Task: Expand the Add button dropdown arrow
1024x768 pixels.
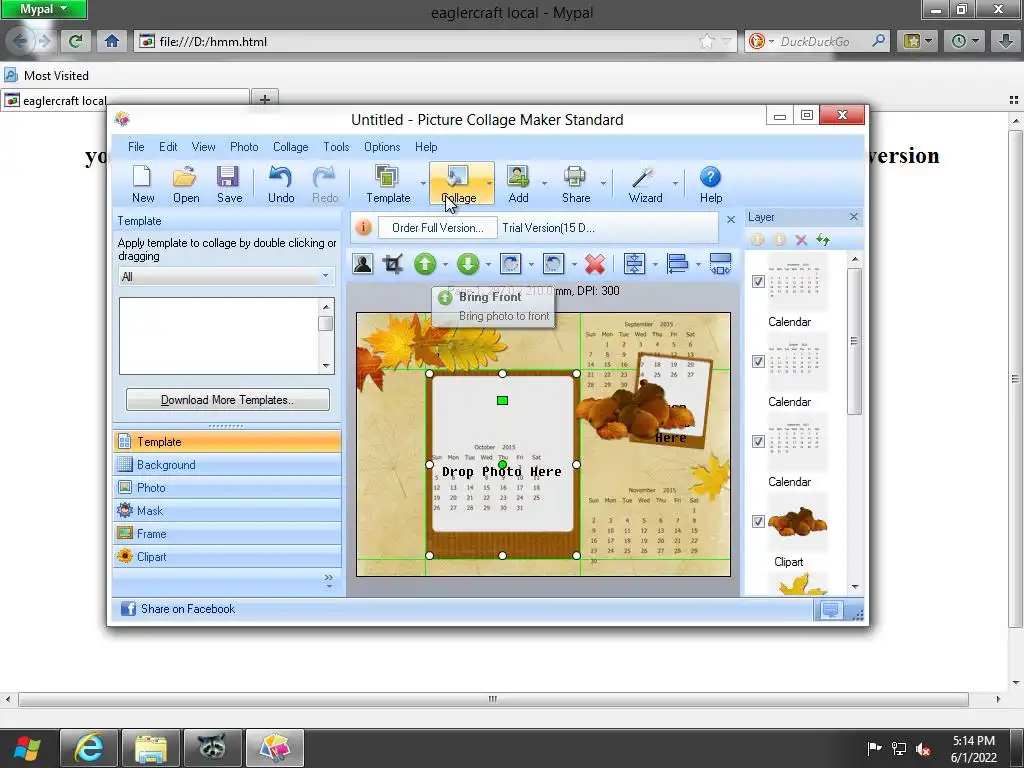Action: pyautogui.click(x=544, y=184)
